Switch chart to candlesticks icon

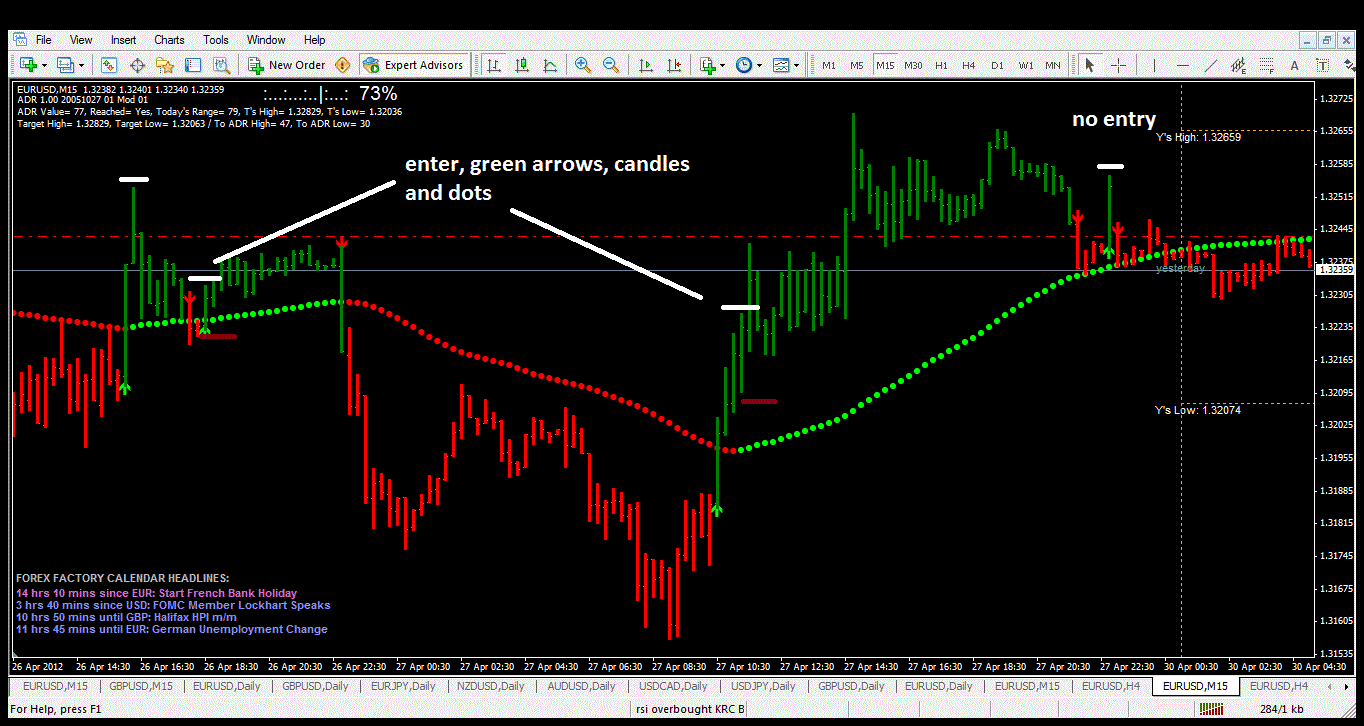522,65
